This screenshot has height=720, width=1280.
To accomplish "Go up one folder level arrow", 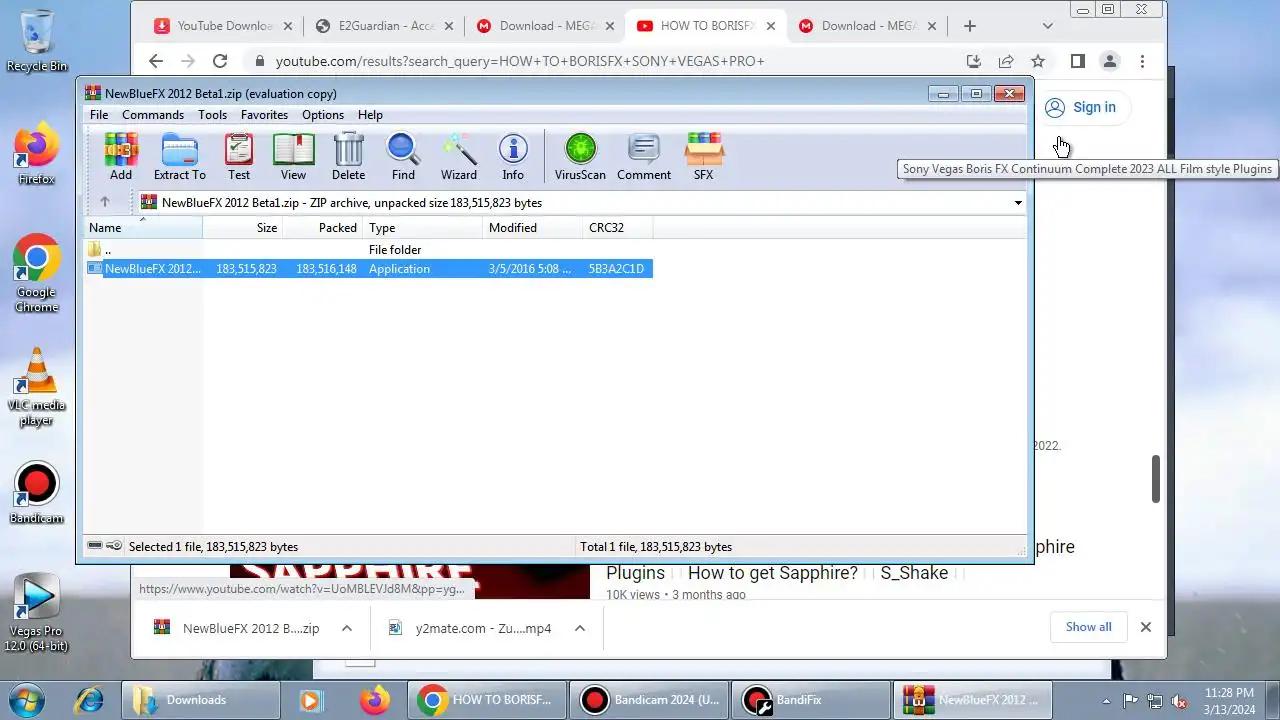I will [x=104, y=202].
